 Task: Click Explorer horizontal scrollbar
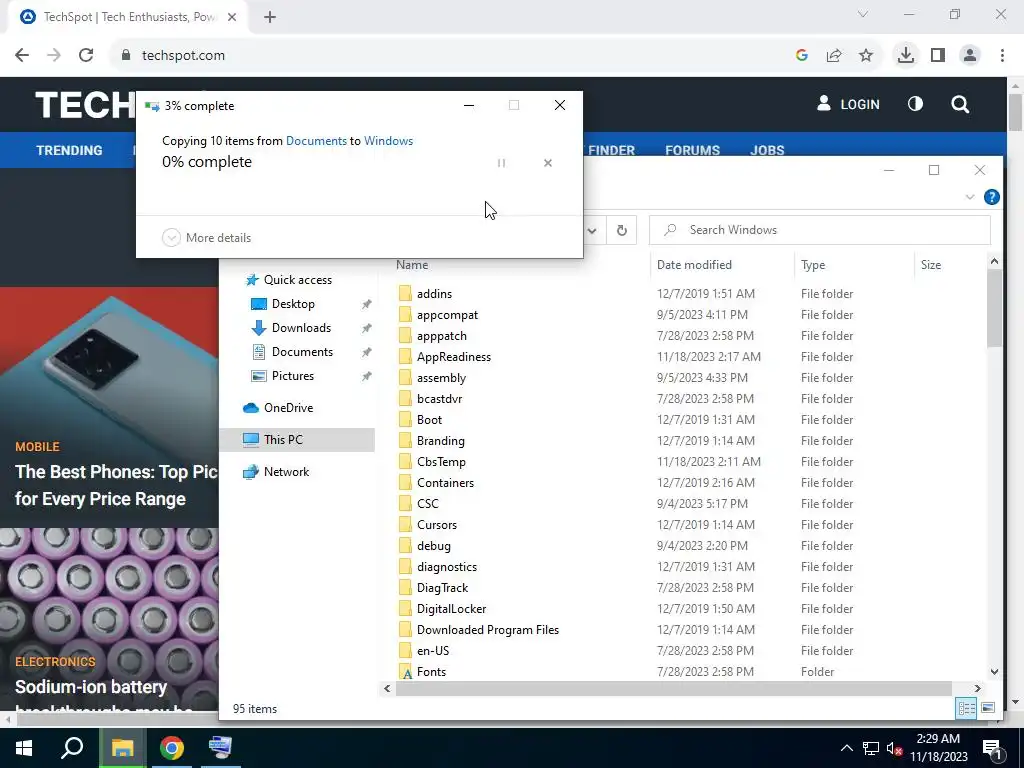[x=674, y=688]
